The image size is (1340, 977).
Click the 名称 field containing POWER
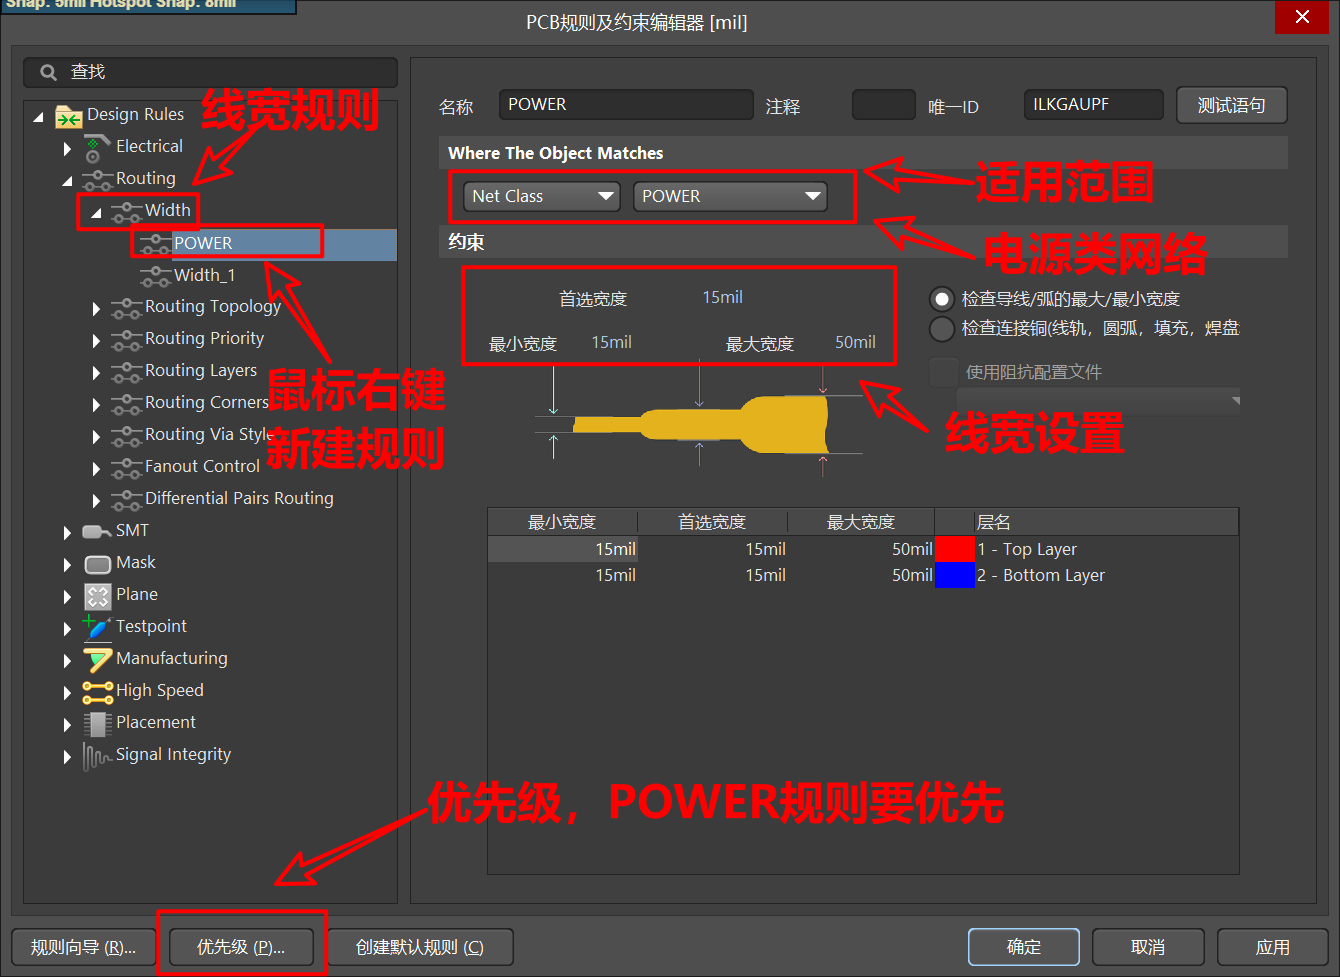coord(626,105)
